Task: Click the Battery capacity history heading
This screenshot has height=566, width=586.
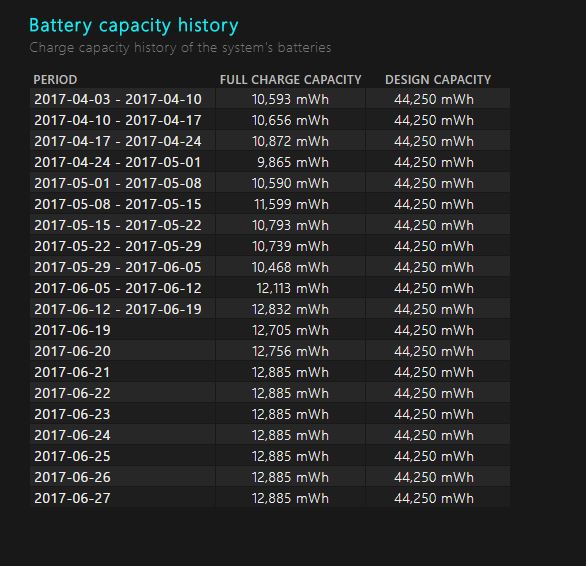Action: [x=133, y=26]
